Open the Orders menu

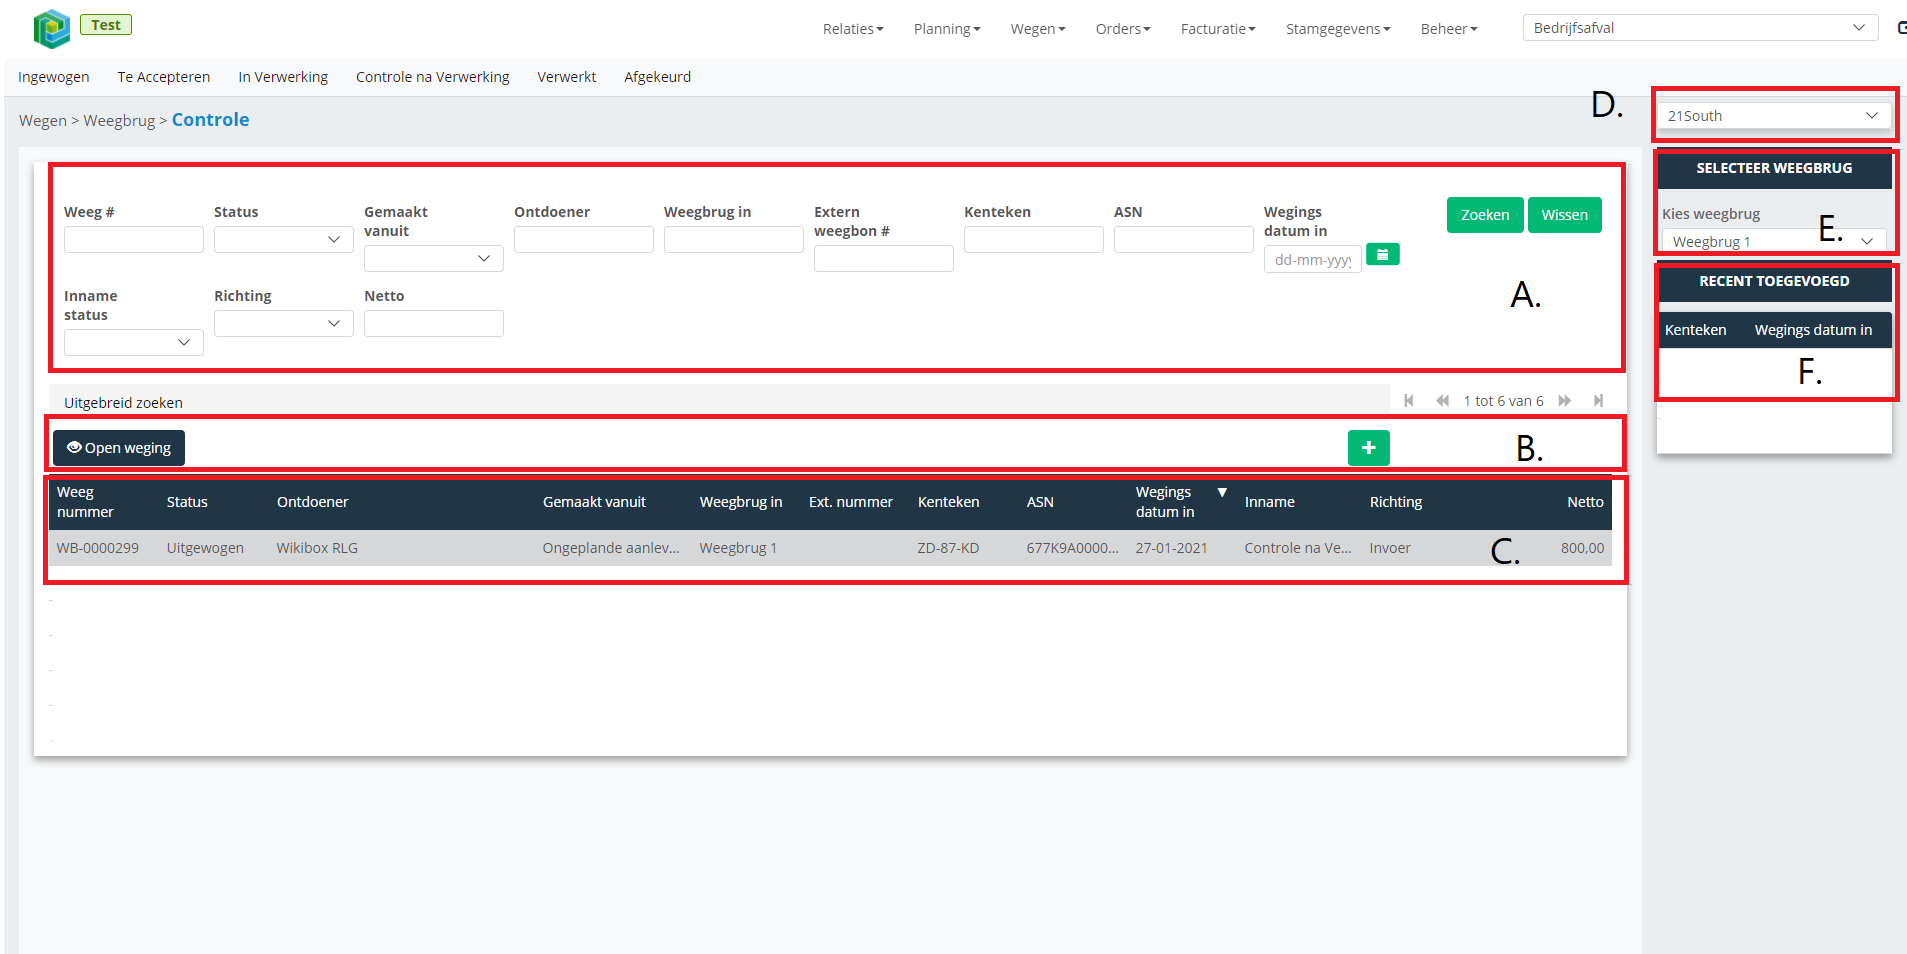(x=1123, y=29)
